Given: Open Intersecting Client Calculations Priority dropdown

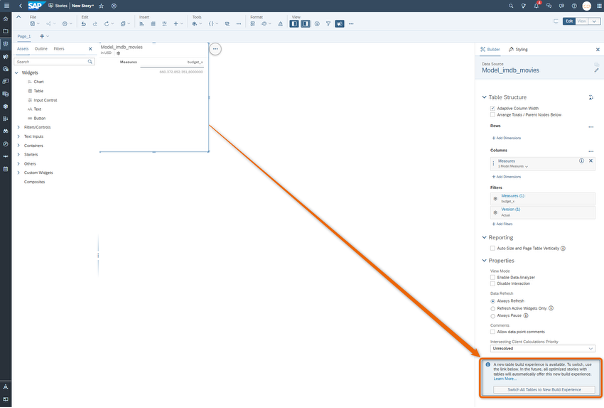Looking at the screenshot, I should click(543, 348).
